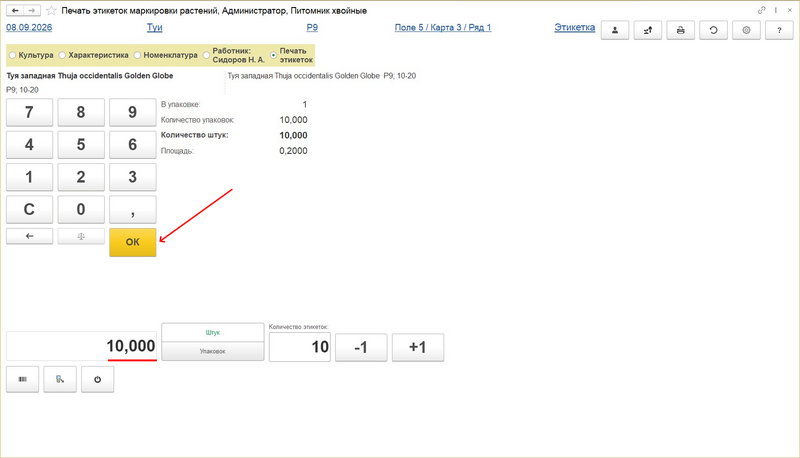Screen dimensions: 800x458
Task: Click the greyed scales button beside OK
Action: (x=81, y=236)
